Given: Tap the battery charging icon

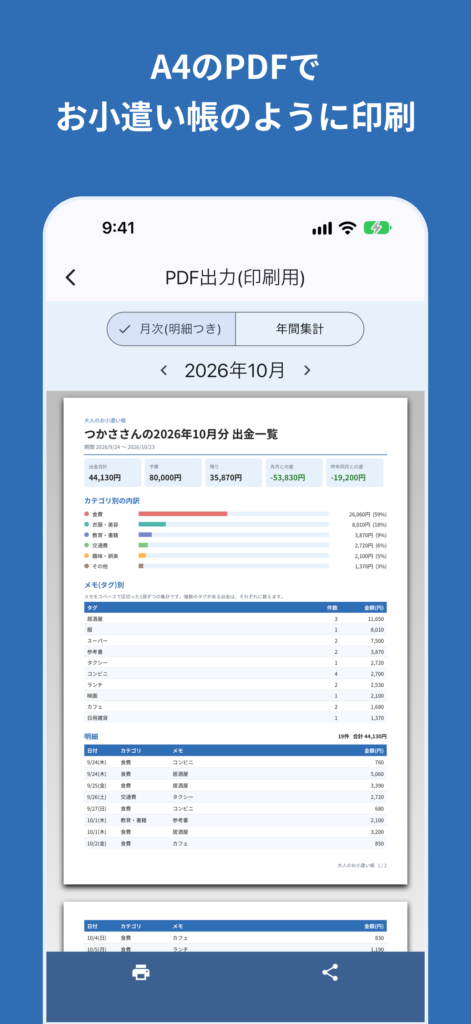Looking at the screenshot, I should pos(377,228).
